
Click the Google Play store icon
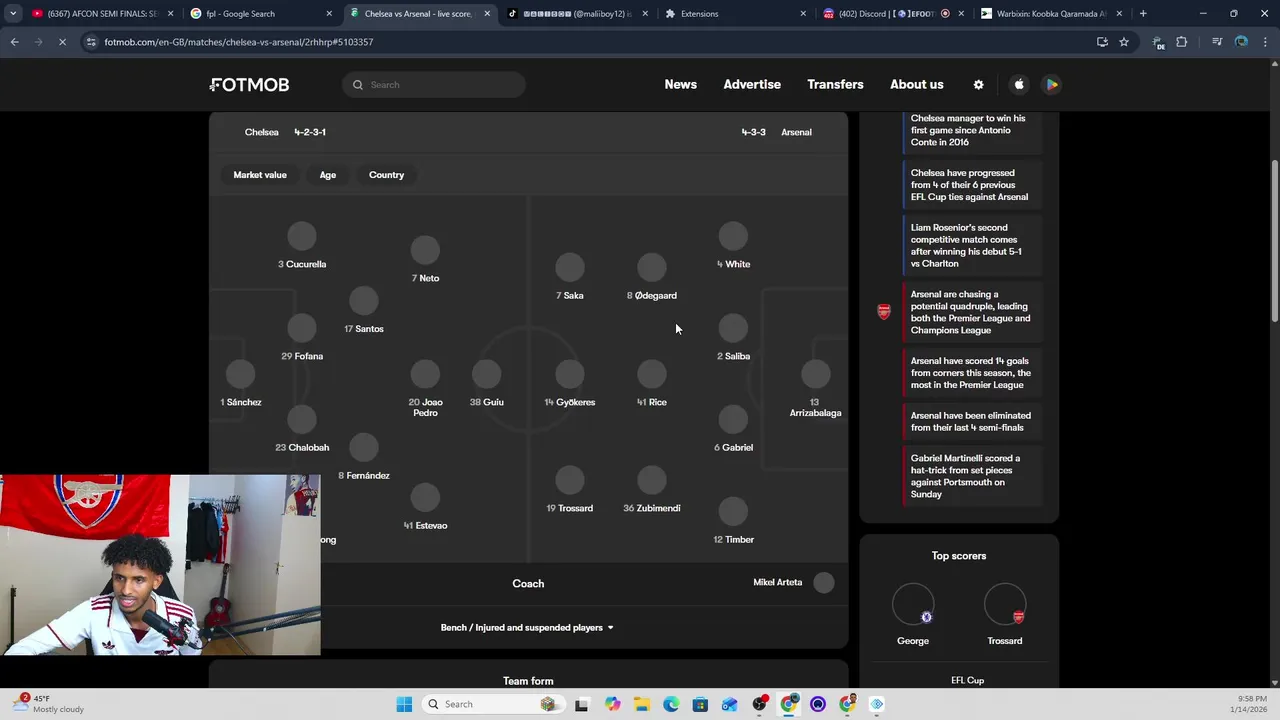(x=1052, y=85)
